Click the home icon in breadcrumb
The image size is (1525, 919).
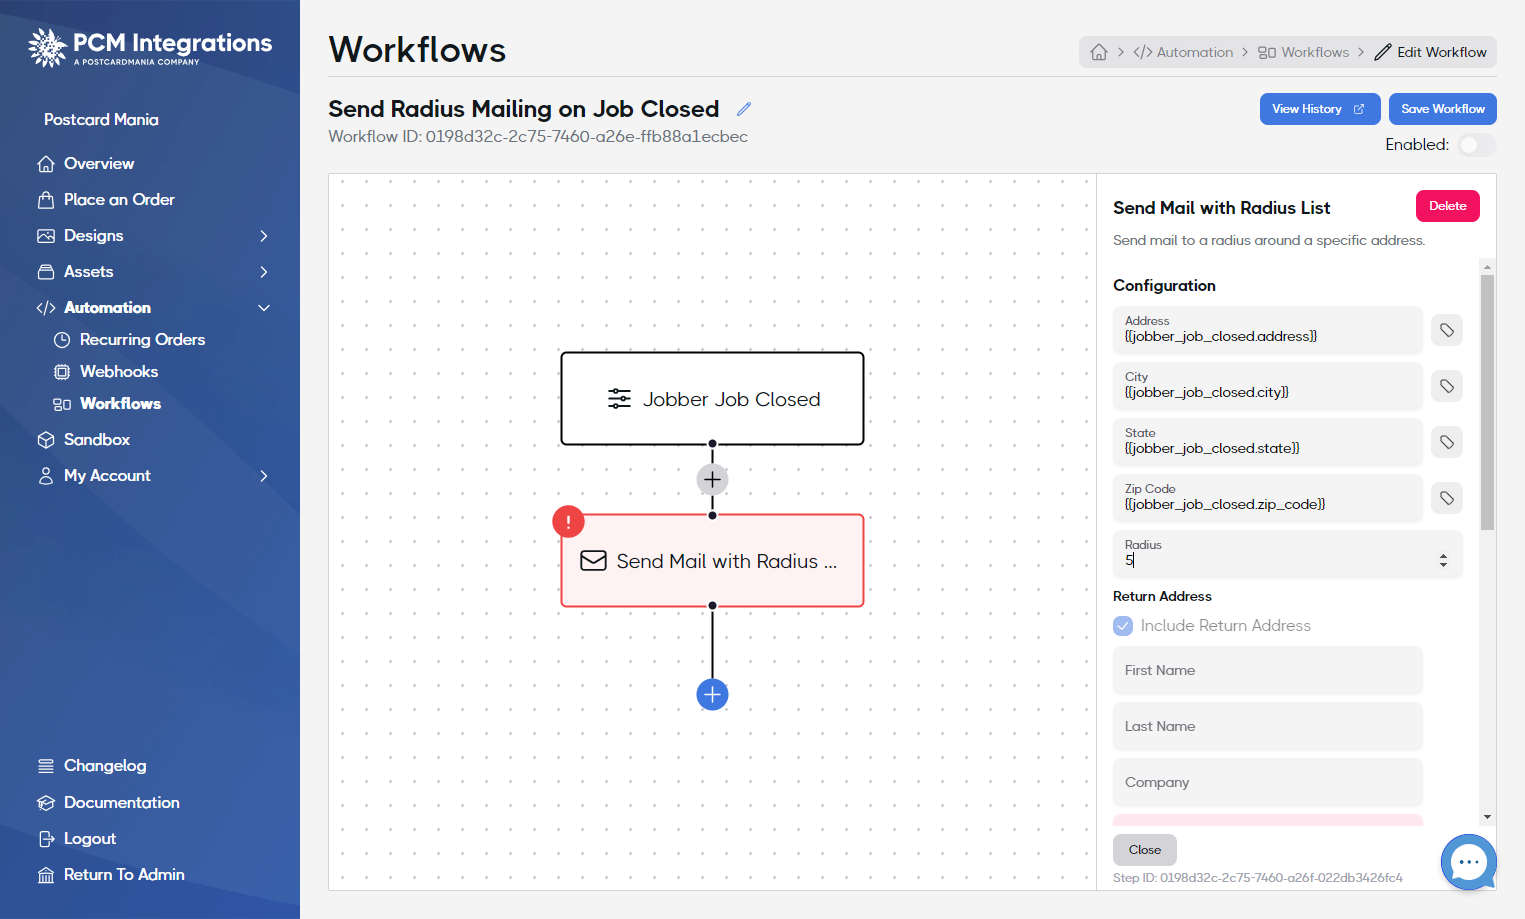tap(1099, 52)
